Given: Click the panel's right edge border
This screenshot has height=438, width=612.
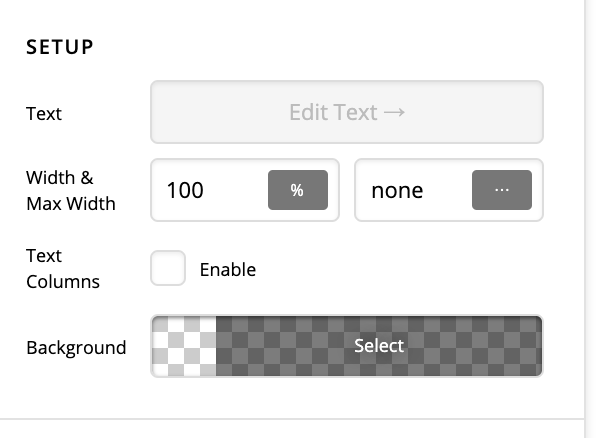Looking at the screenshot, I should [584, 220].
